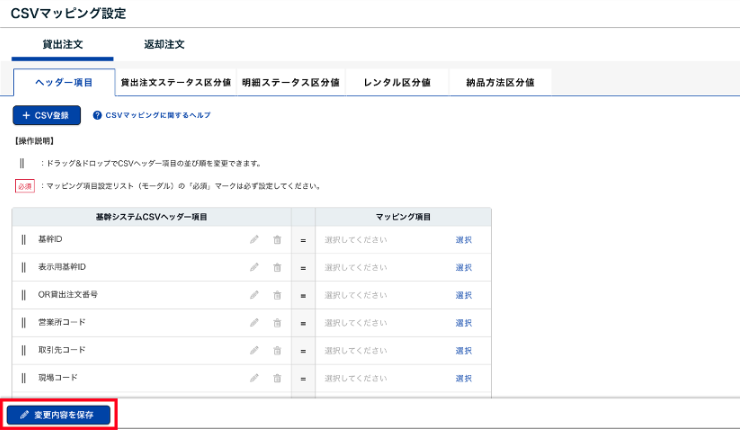The width and height of the screenshot is (740, 431).
Task: Click the CSV登録 button
Action: 46,115
